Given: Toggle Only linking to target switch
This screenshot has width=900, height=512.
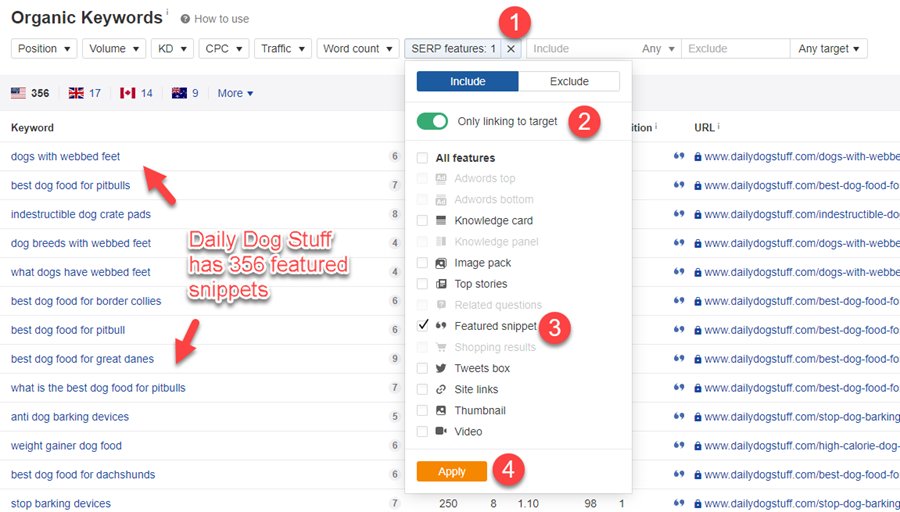Looking at the screenshot, I should [432, 121].
